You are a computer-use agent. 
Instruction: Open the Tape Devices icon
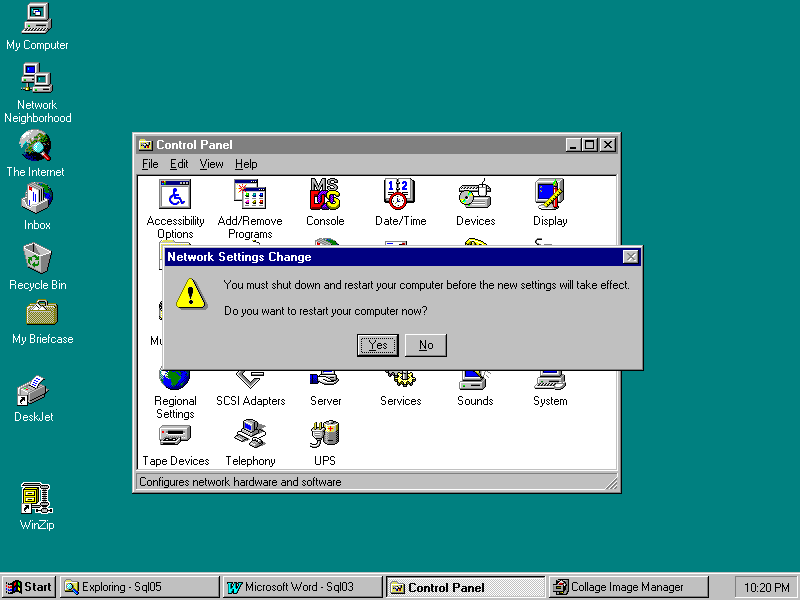[x=175, y=435]
